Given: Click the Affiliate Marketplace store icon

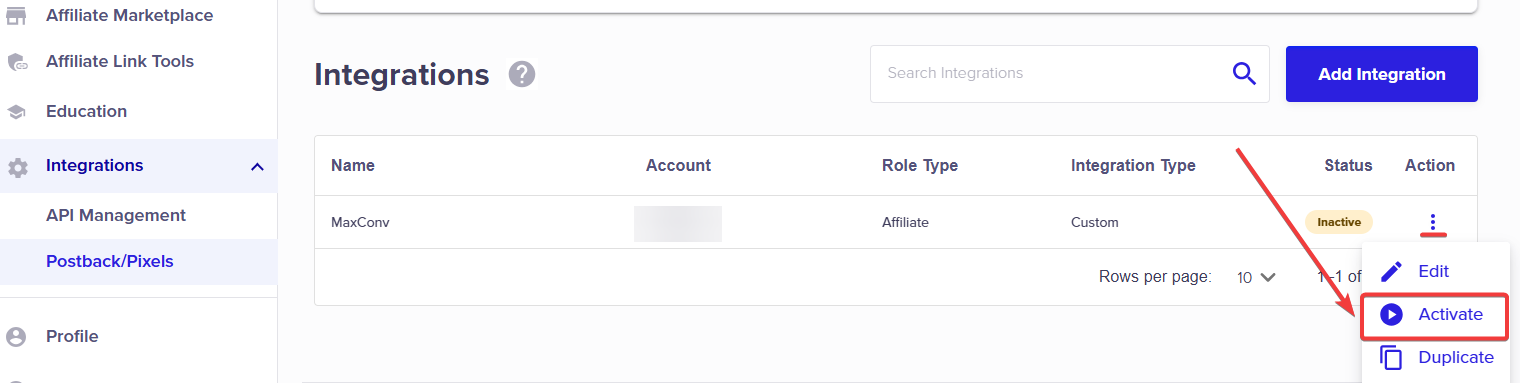Looking at the screenshot, I should tap(17, 15).
